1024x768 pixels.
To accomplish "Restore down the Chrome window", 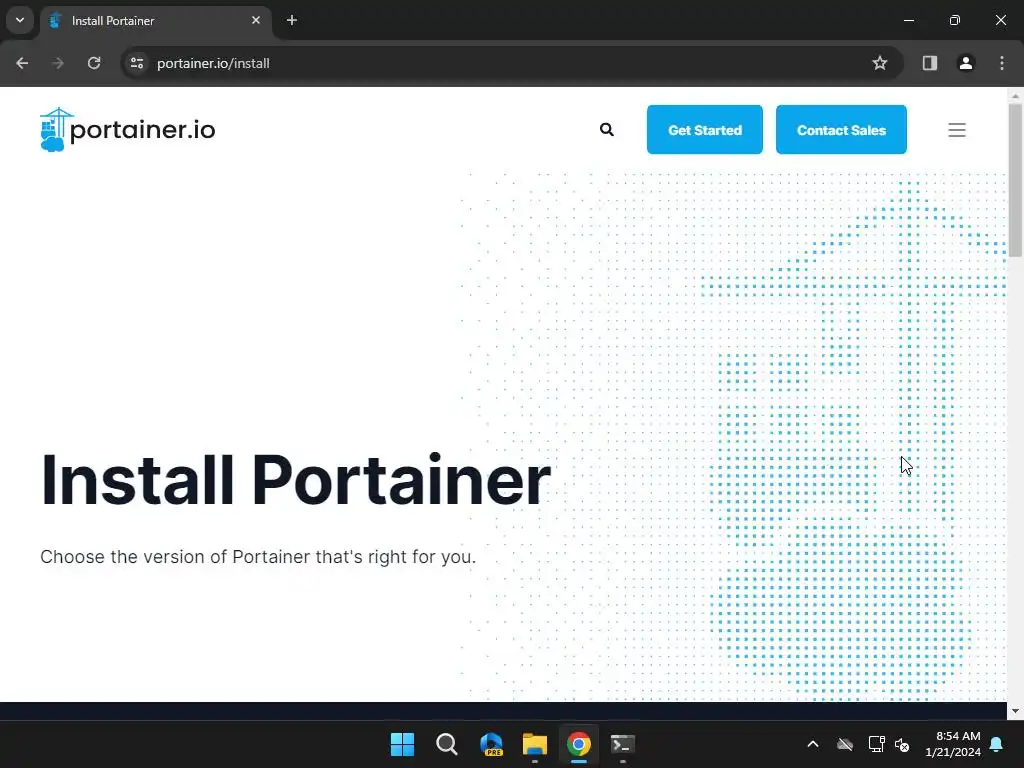I will 955,20.
